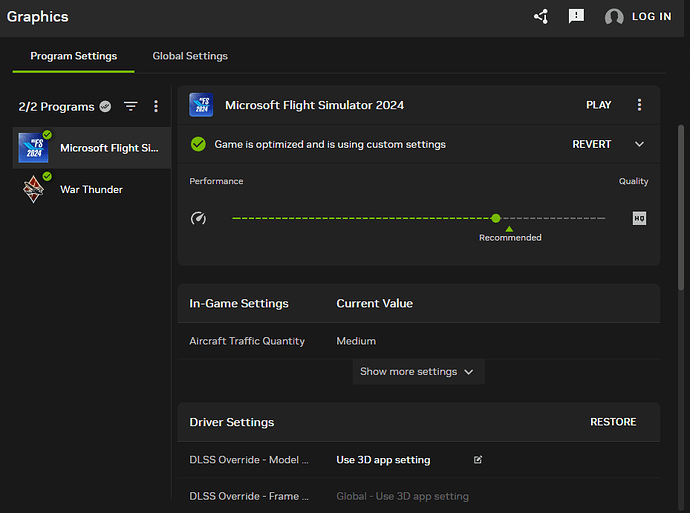
Task: Switch to Global Settings tab
Action: coord(190,56)
